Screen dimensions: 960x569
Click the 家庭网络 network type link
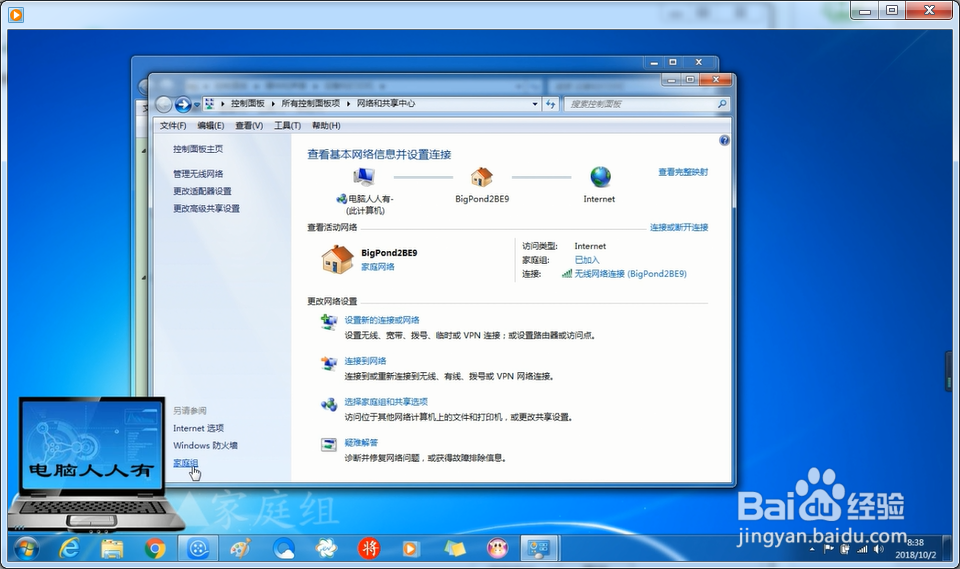pos(378,266)
